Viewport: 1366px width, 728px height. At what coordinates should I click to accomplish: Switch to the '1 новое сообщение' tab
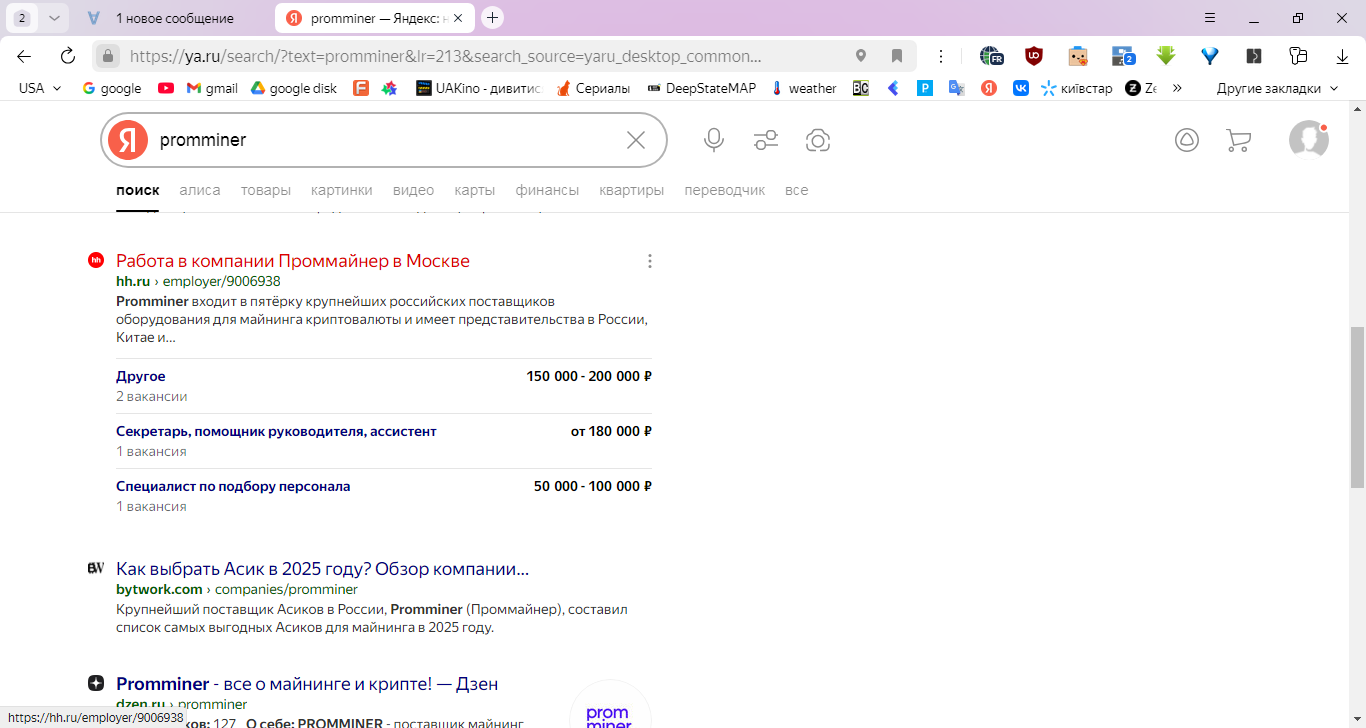[x=172, y=18]
